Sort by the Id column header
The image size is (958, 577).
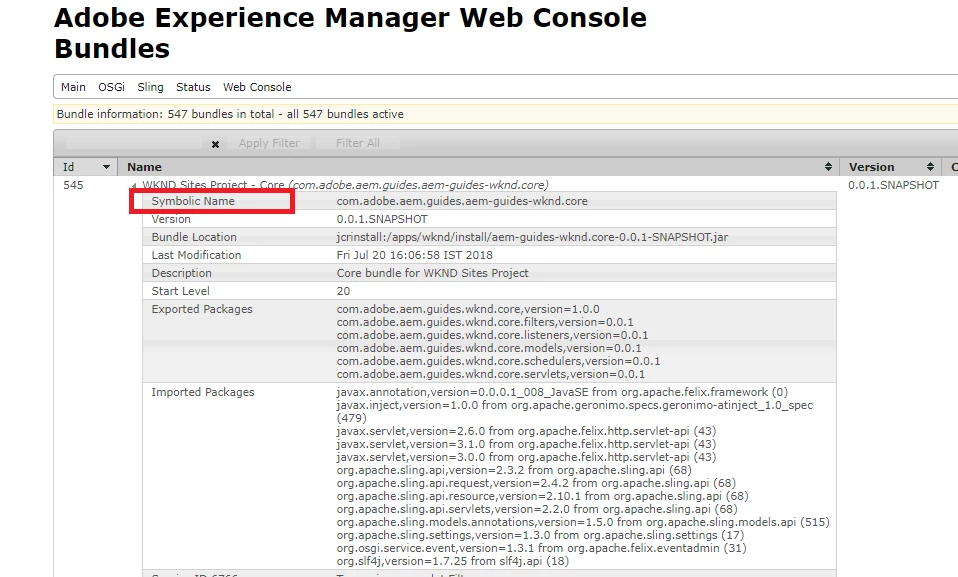(x=86, y=167)
